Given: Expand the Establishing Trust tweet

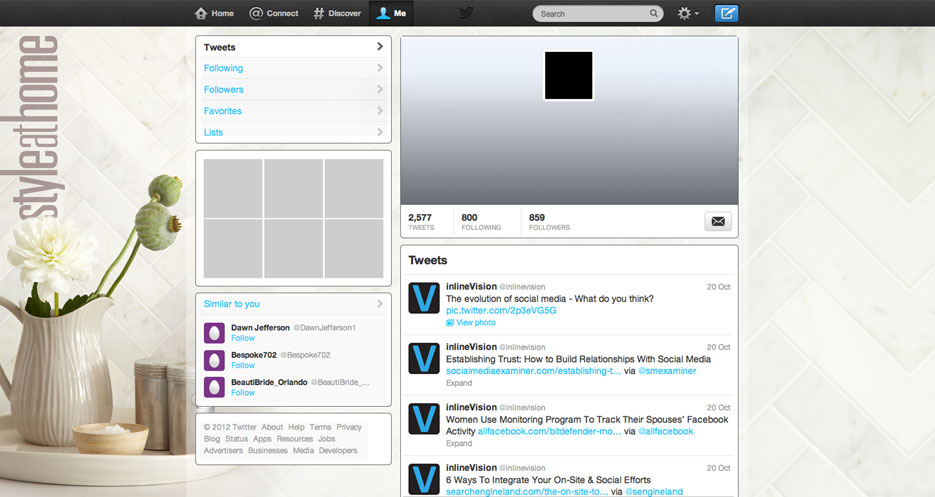Looking at the screenshot, I should 459,383.
